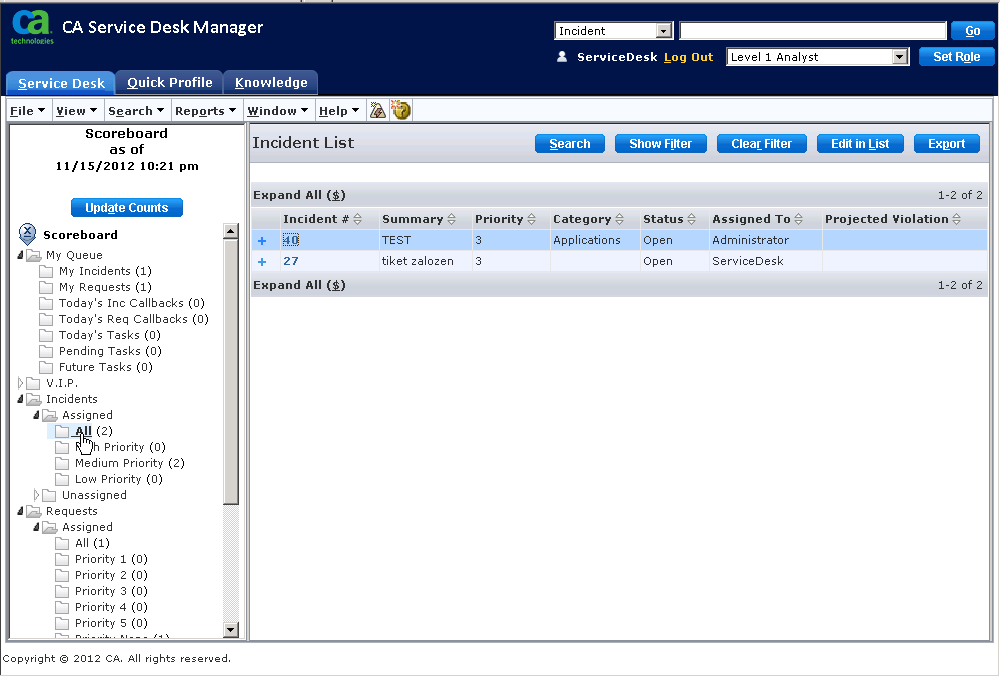Screen dimensions: 1000x677
Task: Click the Export button
Action: pyautogui.click(x=946, y=144)
